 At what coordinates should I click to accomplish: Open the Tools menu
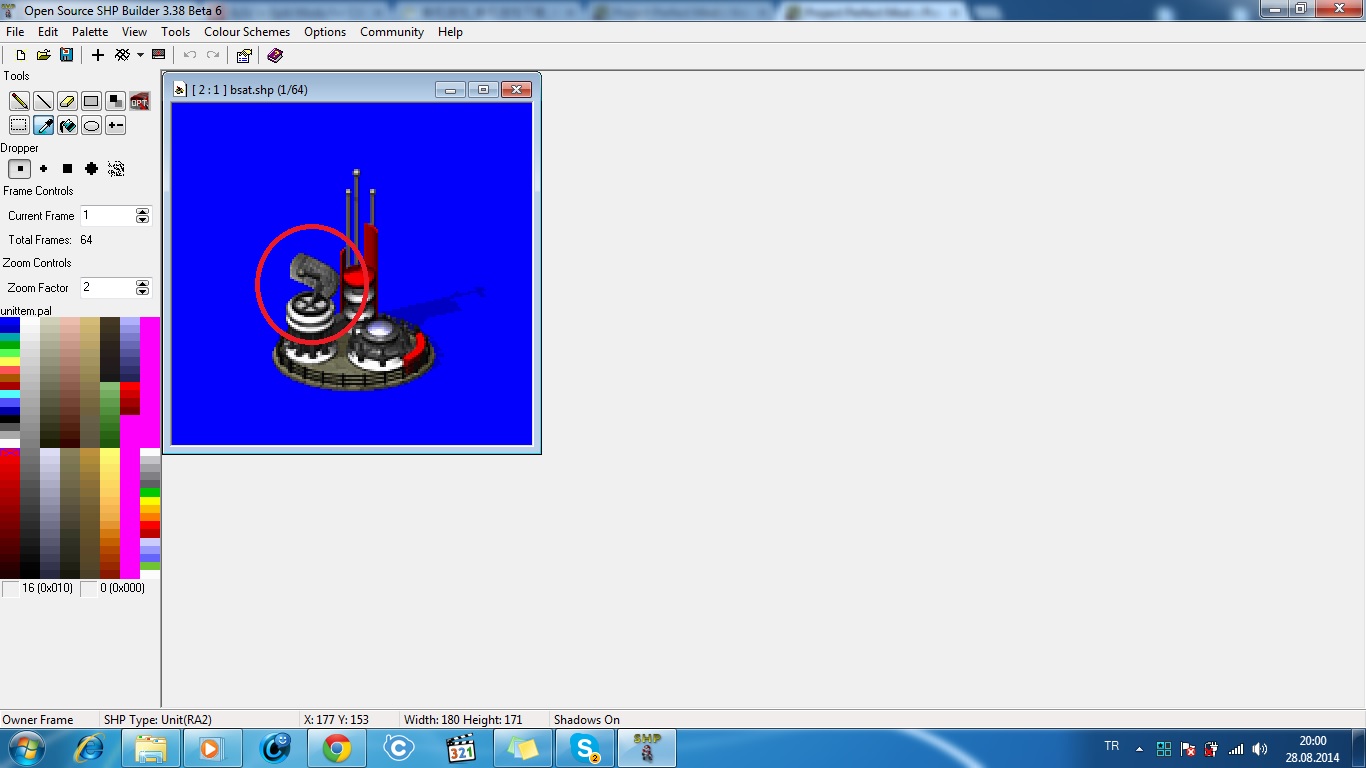175,32
